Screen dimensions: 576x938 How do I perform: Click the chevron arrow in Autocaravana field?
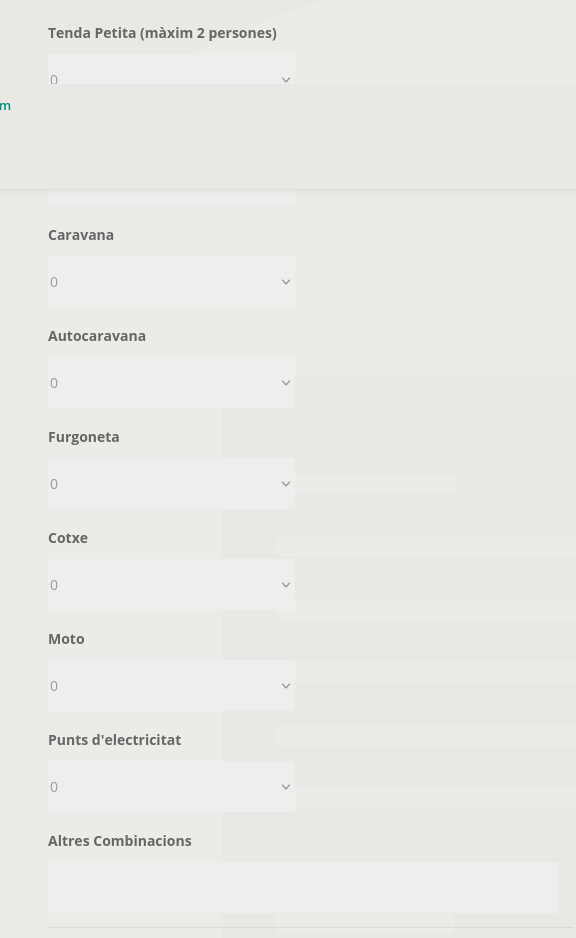286,383
